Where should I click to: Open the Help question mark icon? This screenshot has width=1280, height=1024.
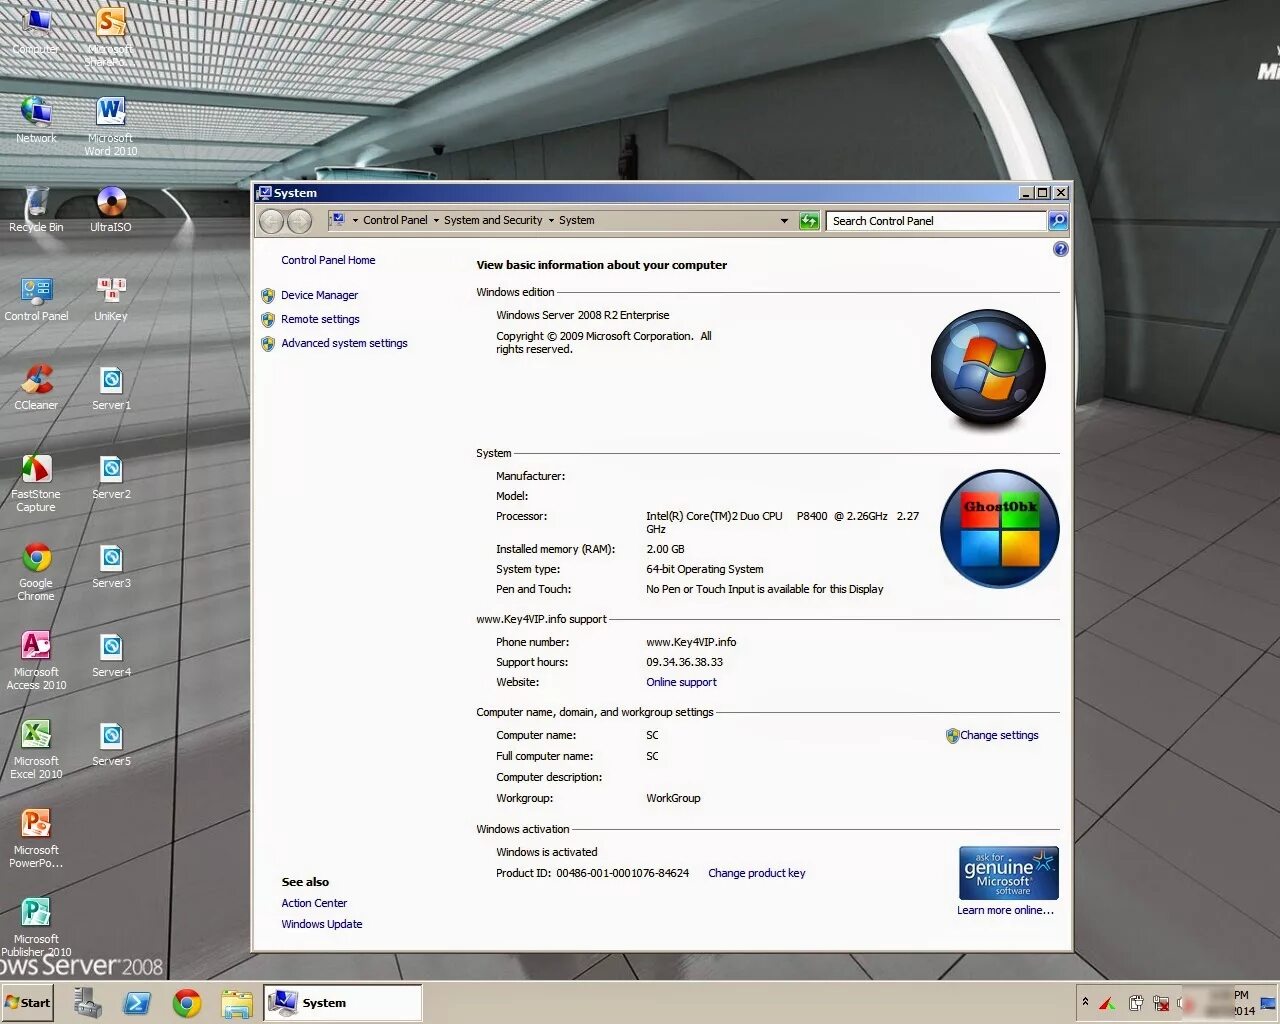(x=1061, y=249)
